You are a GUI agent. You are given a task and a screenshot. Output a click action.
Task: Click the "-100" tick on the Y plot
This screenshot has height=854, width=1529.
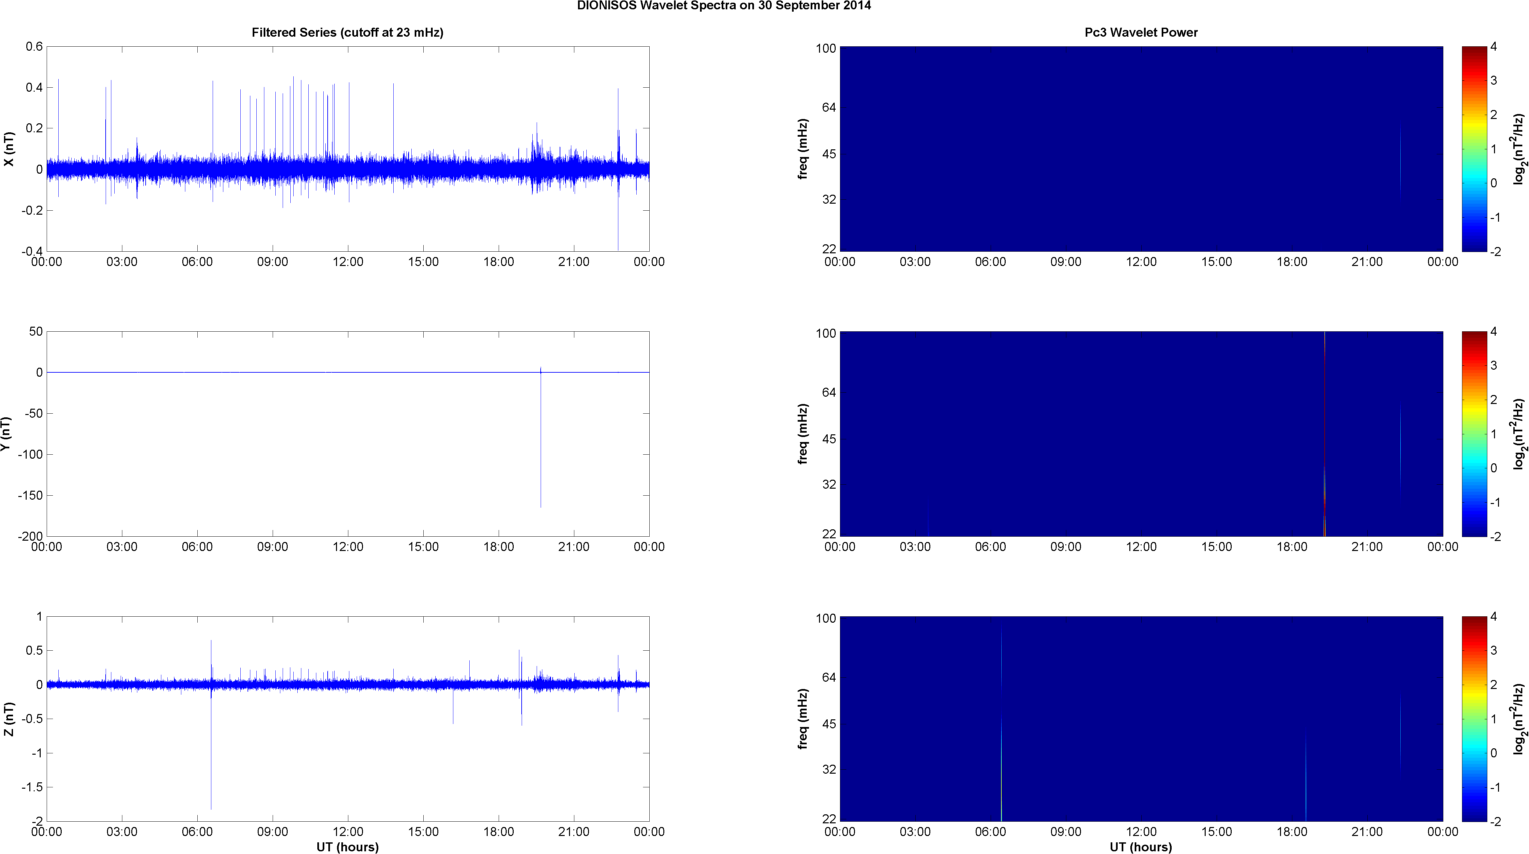tap(29, 455)
